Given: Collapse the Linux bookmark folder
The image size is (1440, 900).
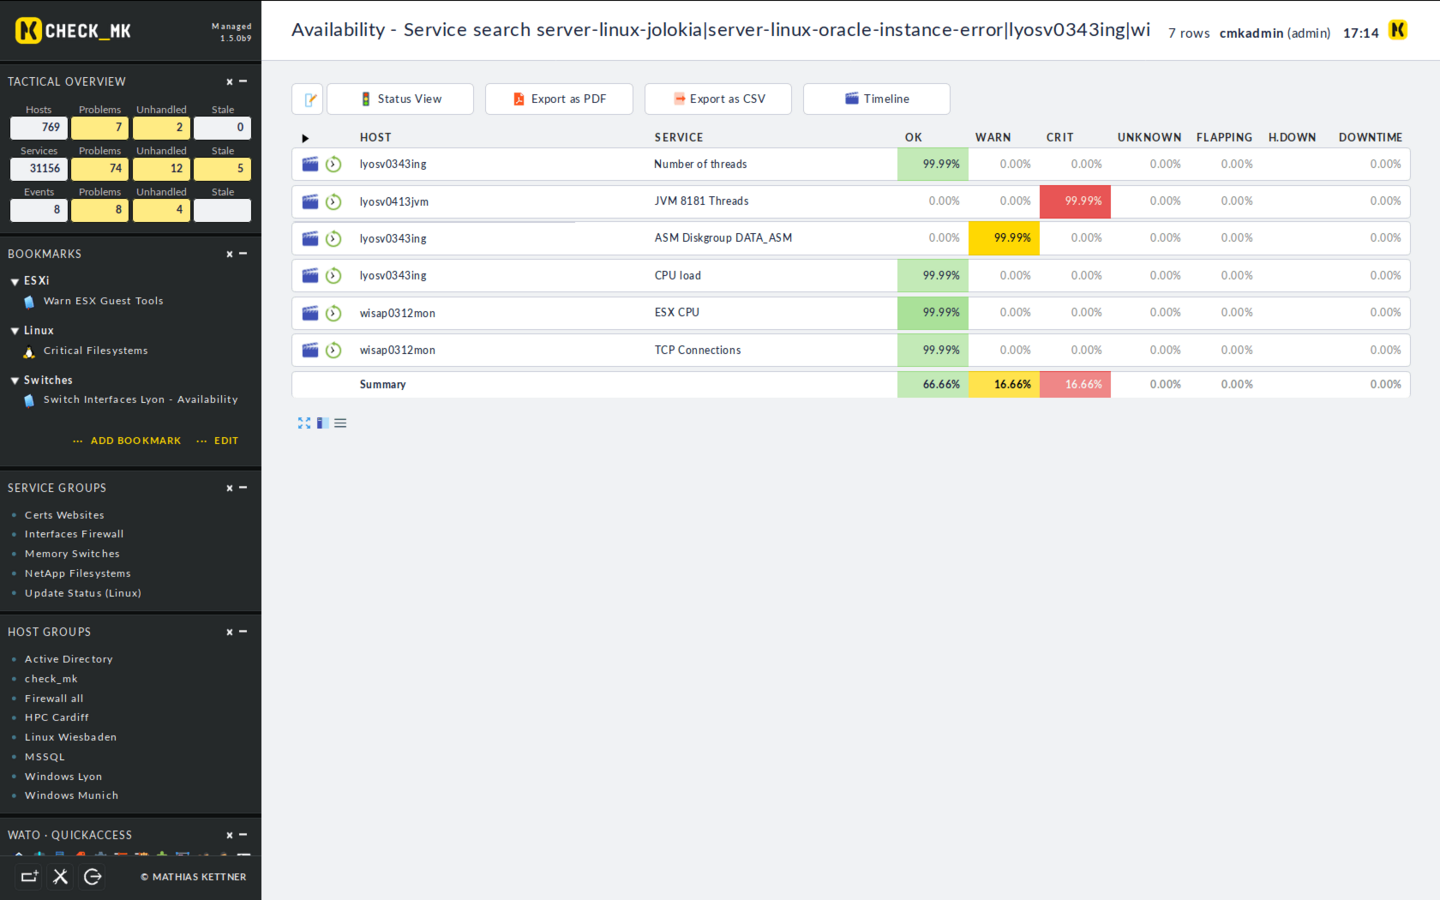Looking at the screenshot, I should pyautogui.click(x=15, y=331).
